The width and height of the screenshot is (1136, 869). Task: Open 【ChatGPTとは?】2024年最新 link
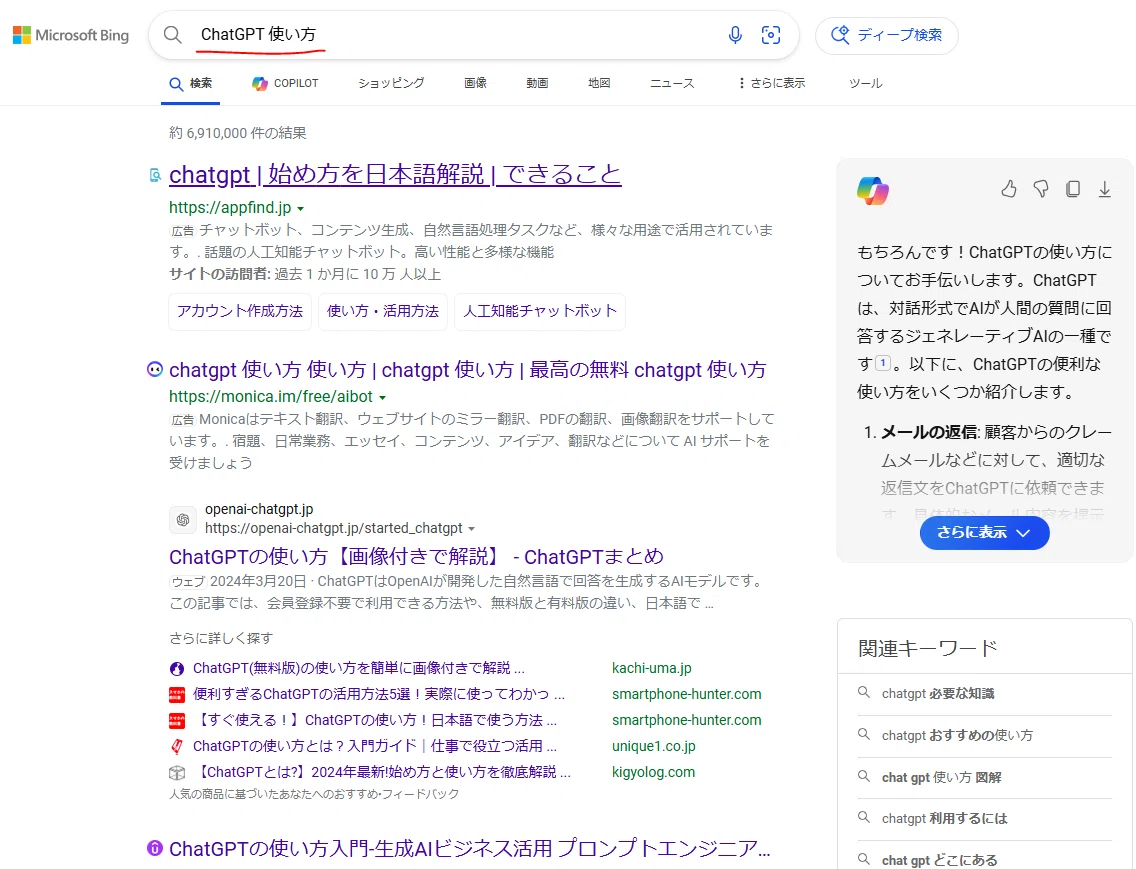pos(384,773)
